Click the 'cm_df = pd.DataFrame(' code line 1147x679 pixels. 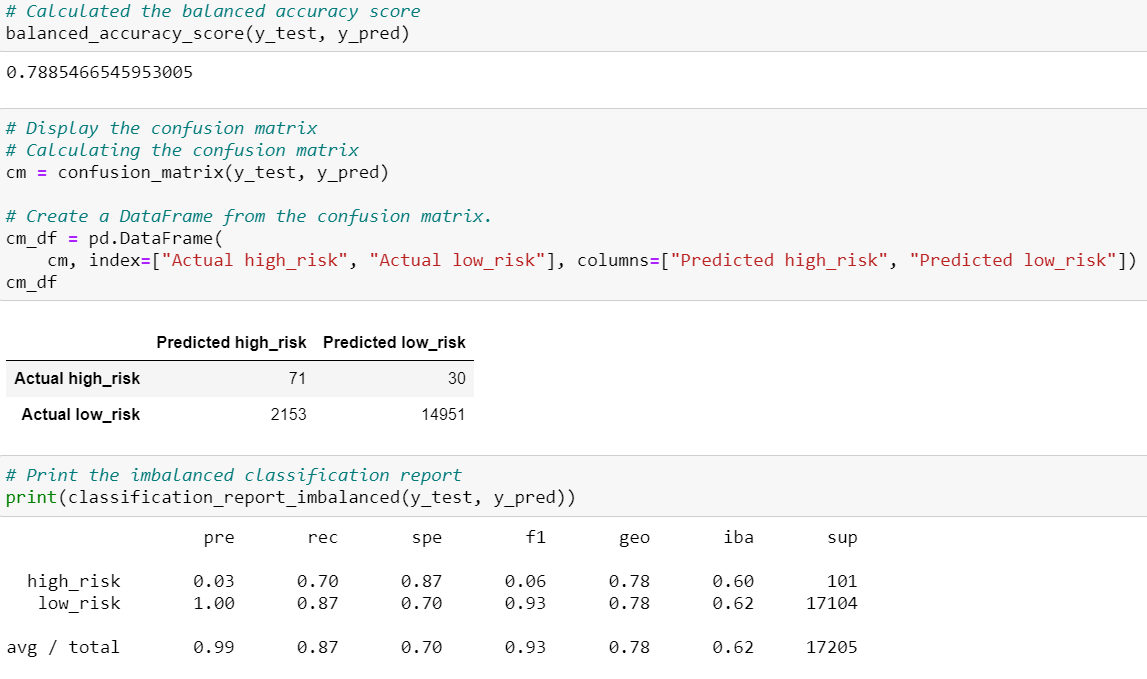(114, 239)
